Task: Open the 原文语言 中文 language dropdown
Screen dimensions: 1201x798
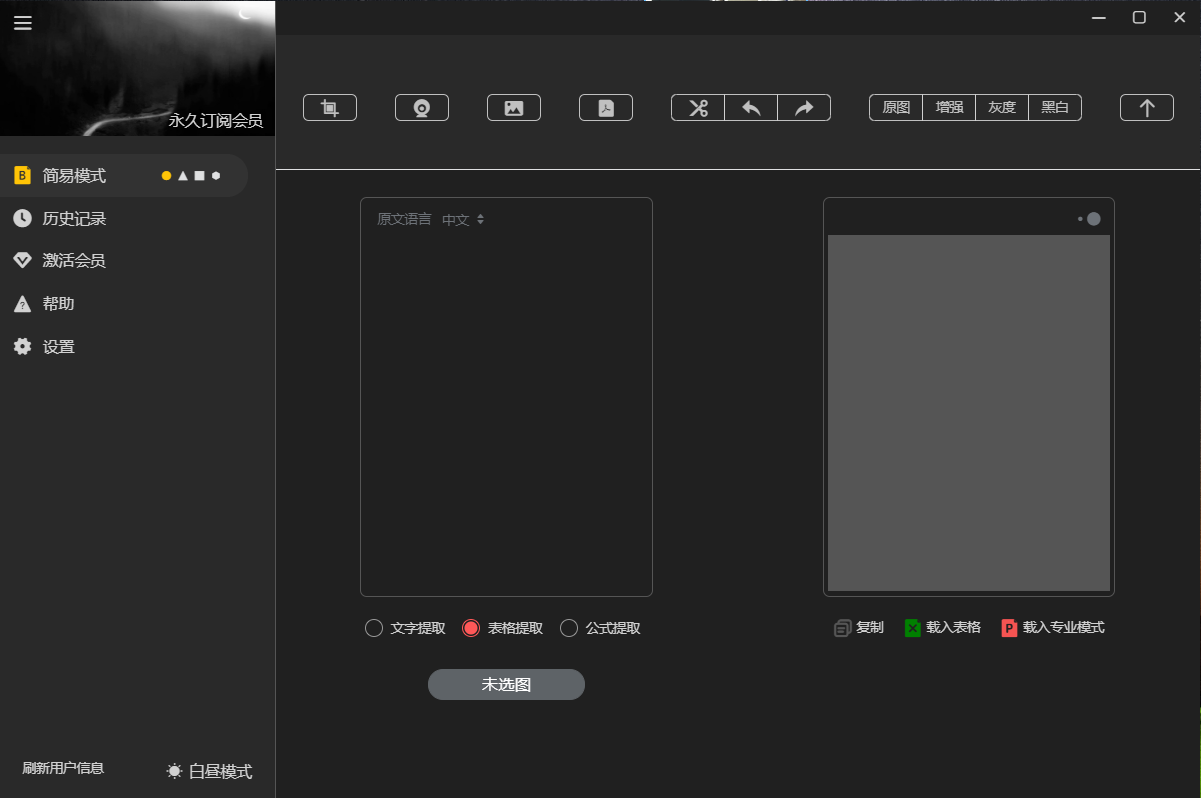Action: click(463, 220)
